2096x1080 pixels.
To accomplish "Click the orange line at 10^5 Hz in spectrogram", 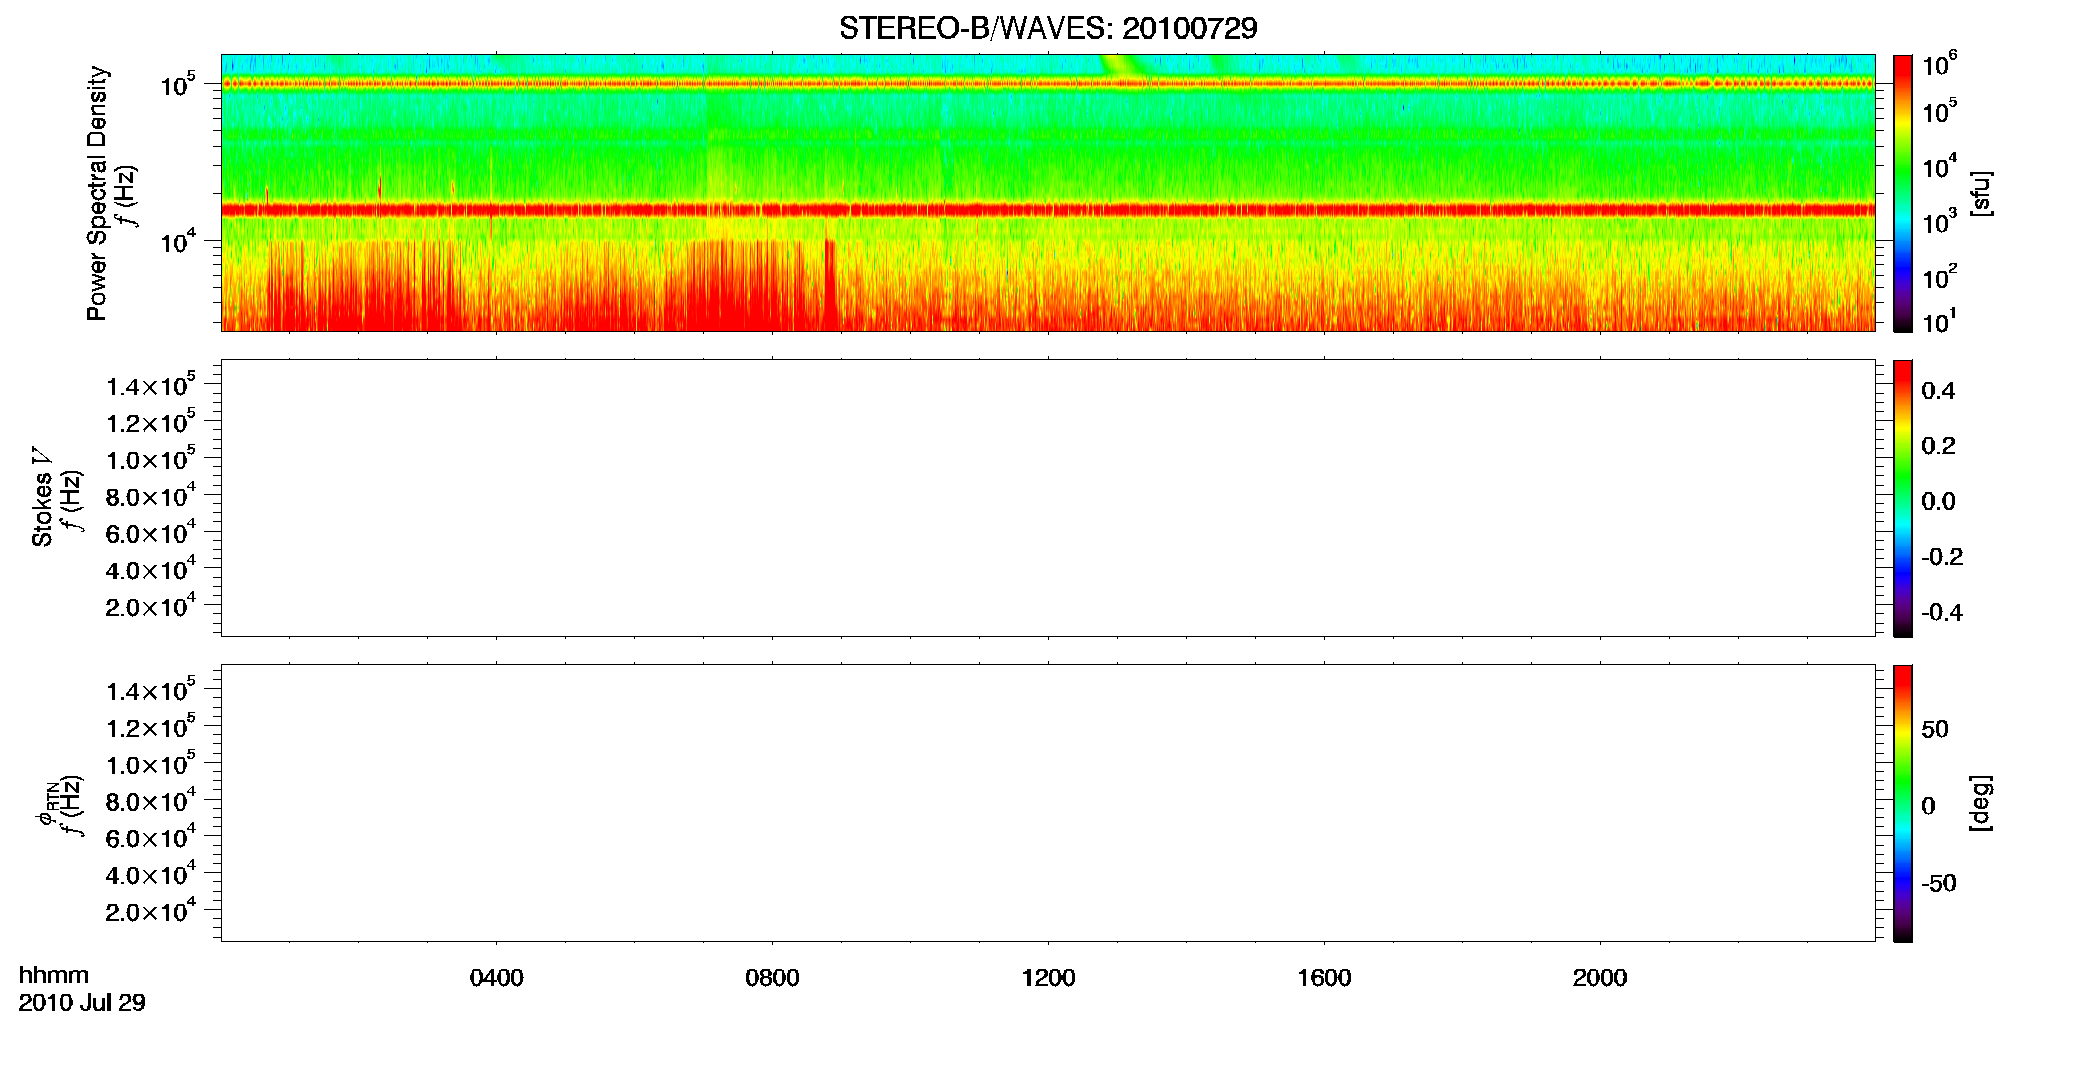I will 1048,84.
